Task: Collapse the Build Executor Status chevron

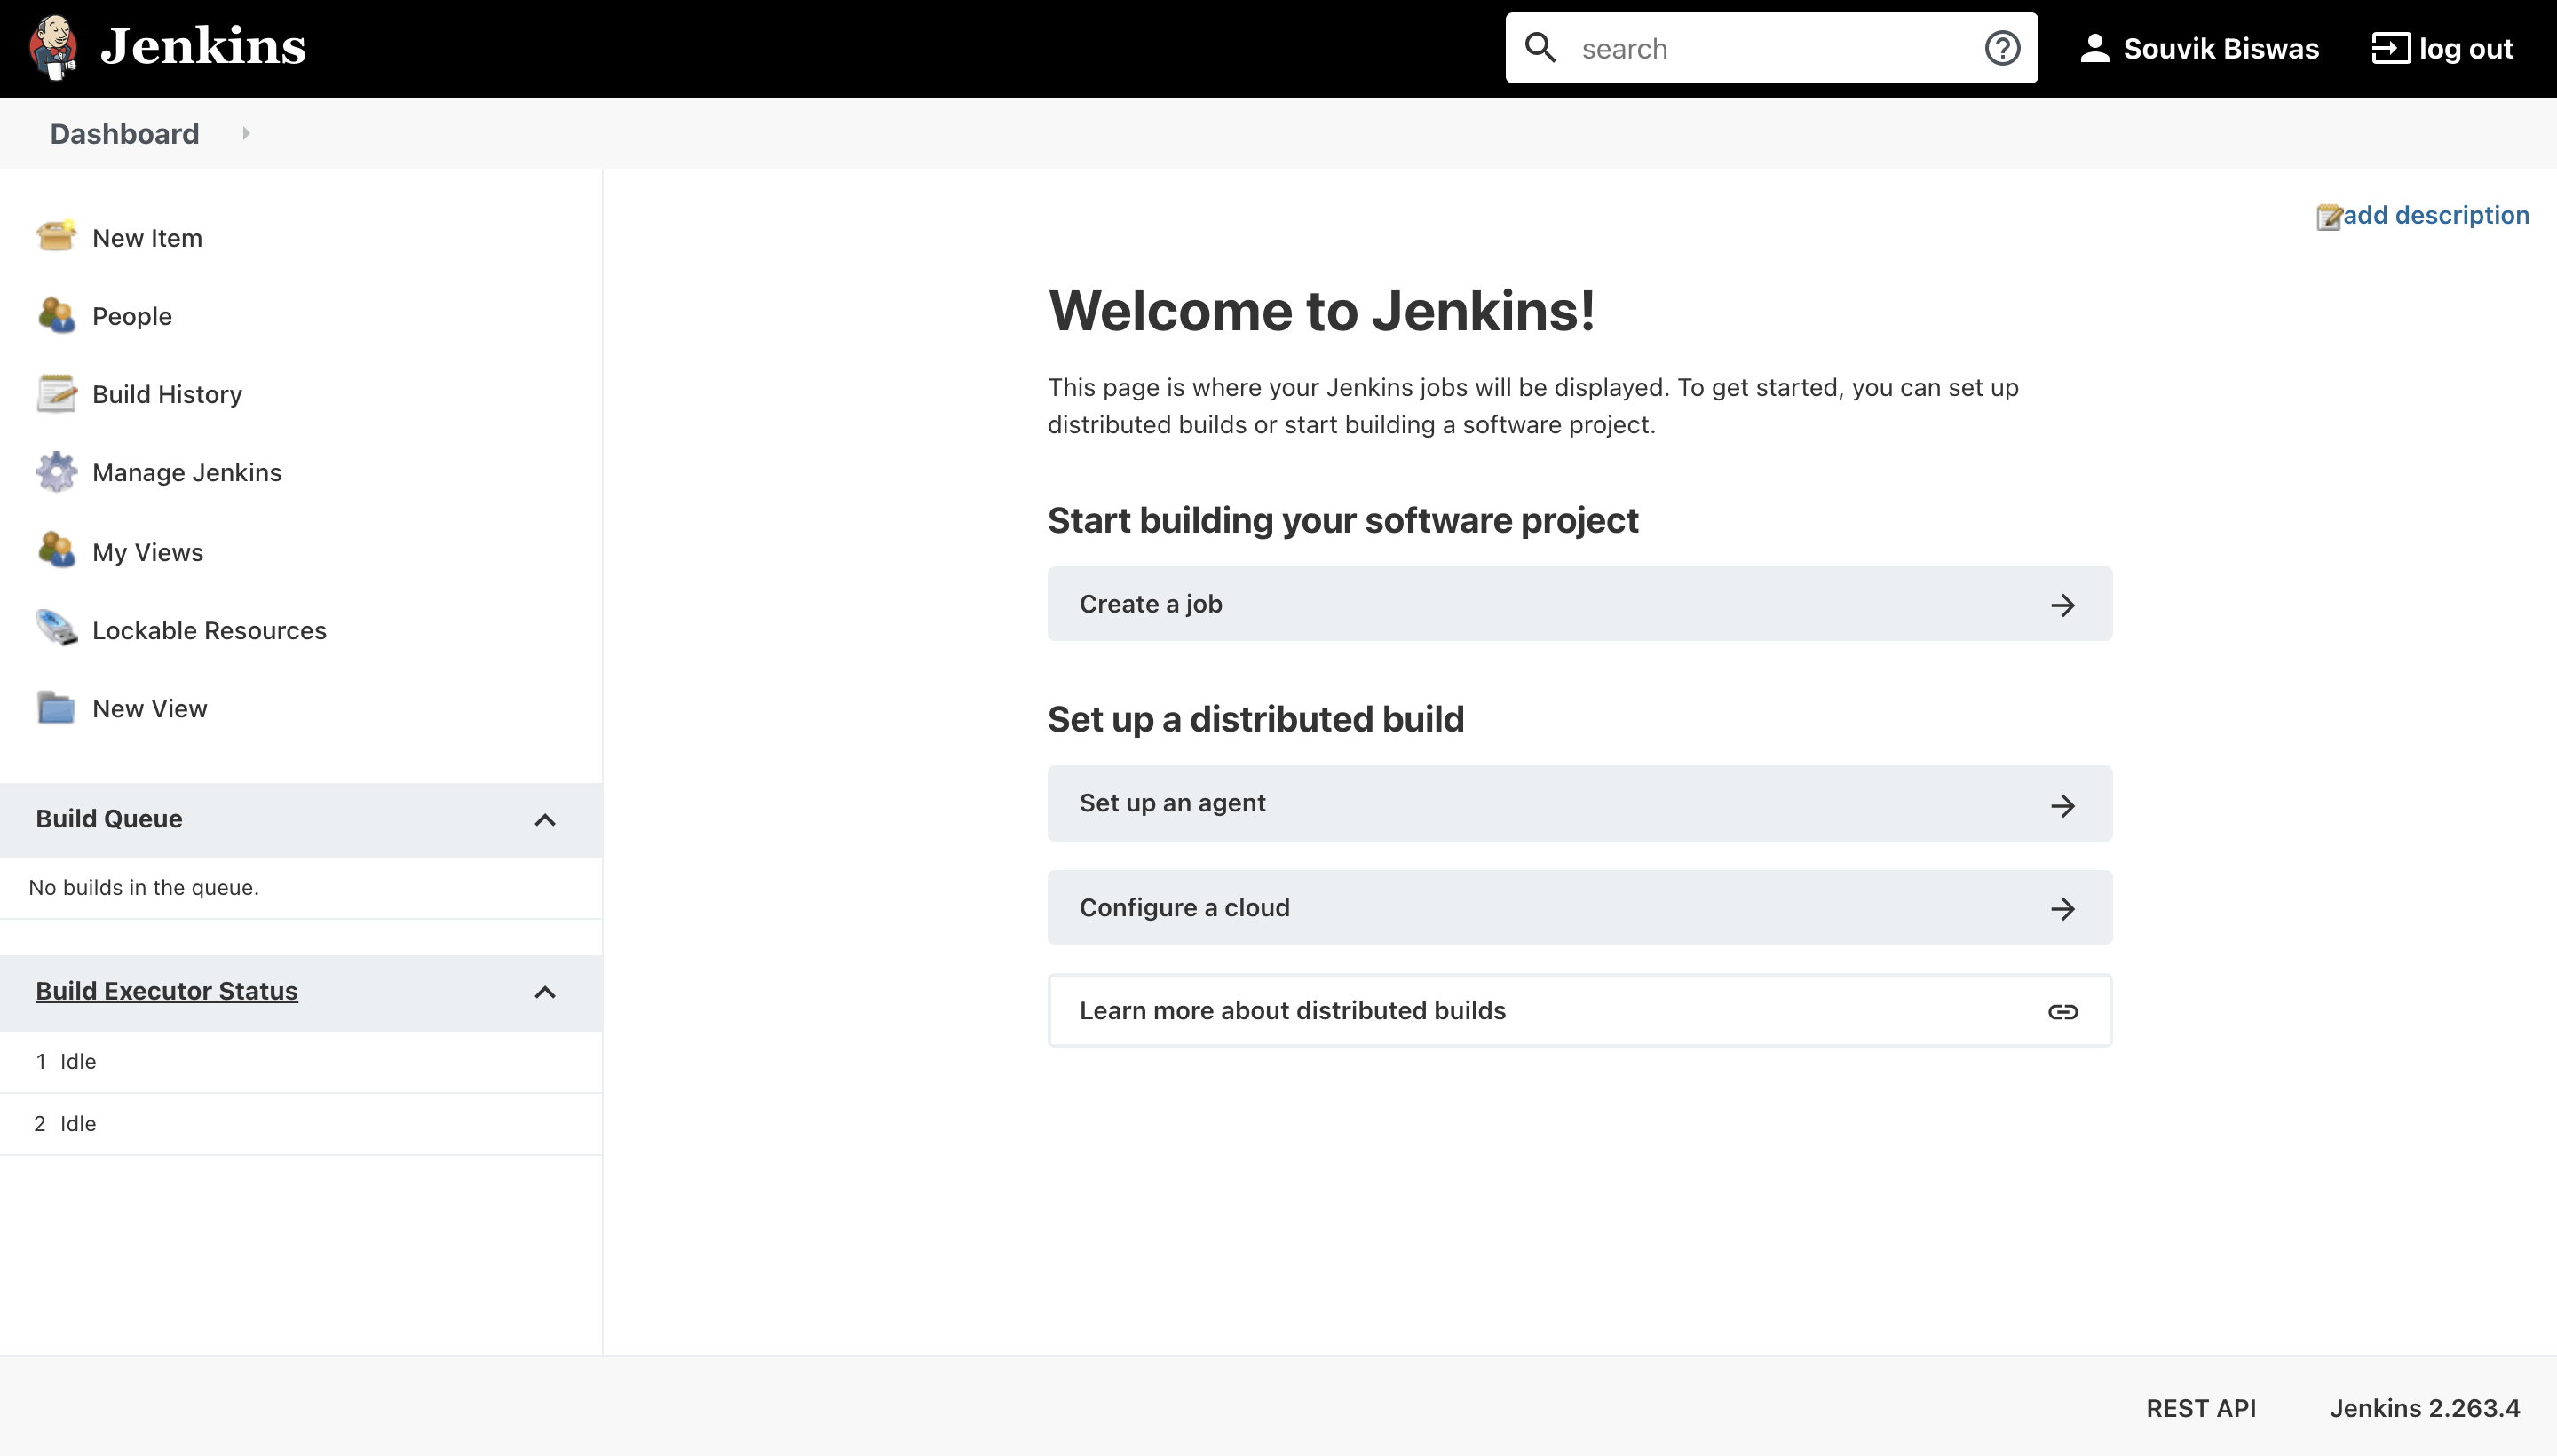Action: (545, 992)
